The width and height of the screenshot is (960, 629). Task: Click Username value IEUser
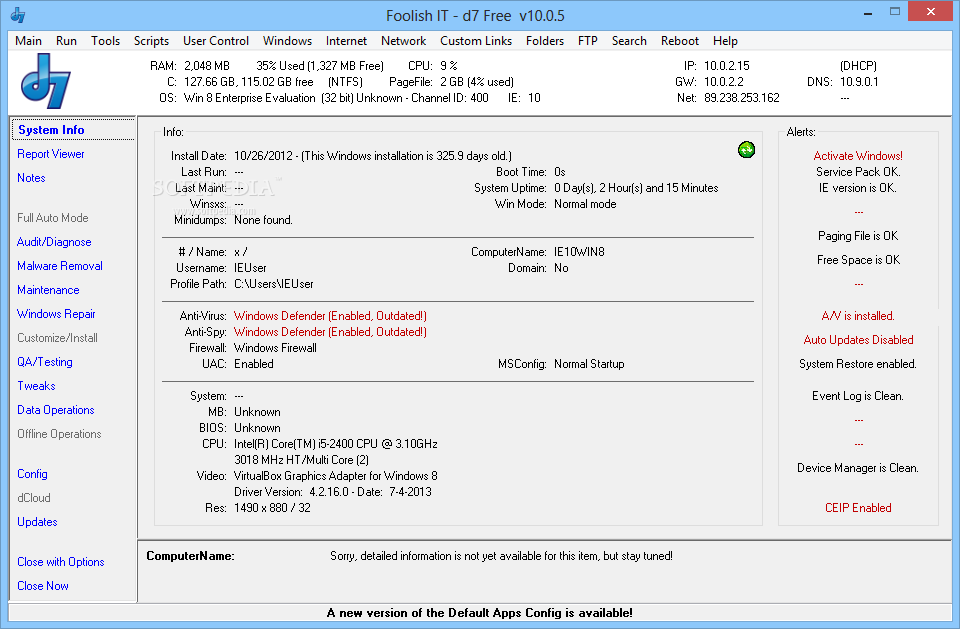[250, 268]
